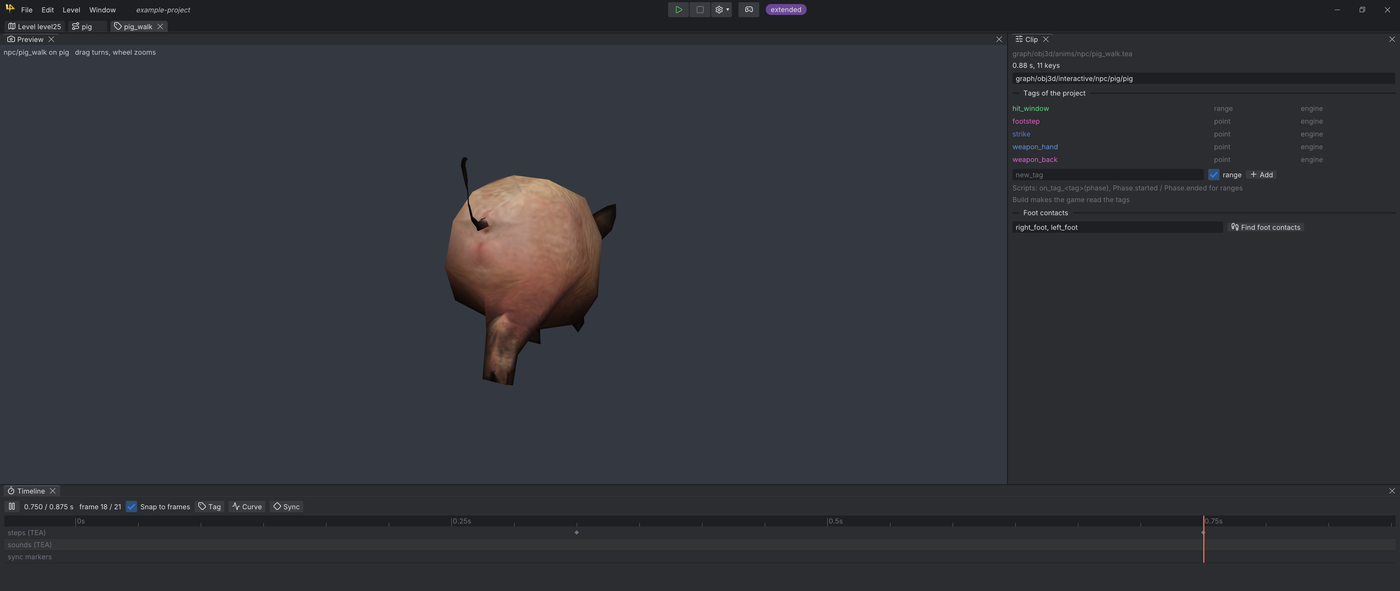Click the stop square icon
Viewport: 1400px width, 591px height.
coord(700,10)
